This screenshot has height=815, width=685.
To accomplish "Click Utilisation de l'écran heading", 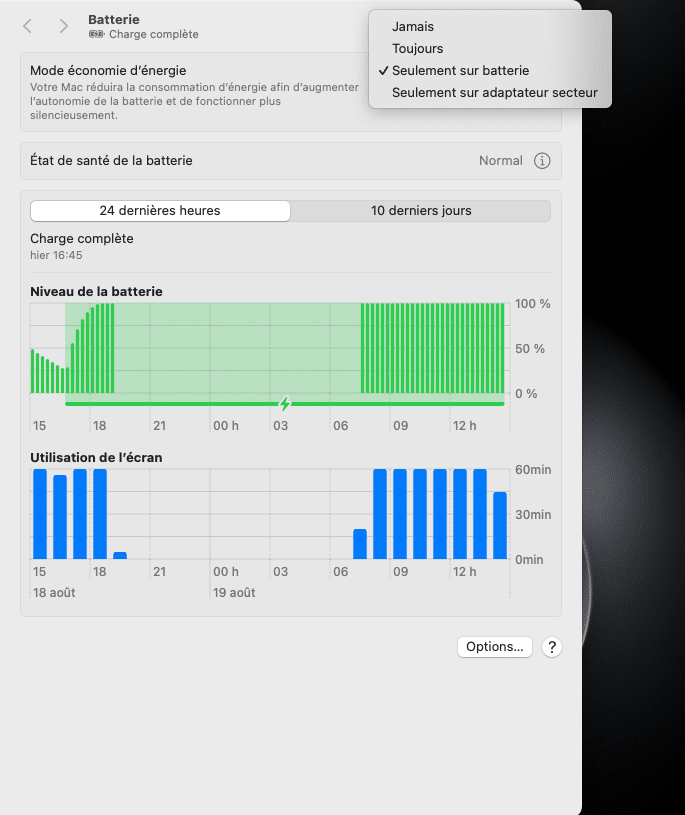I will coord(96,457).
